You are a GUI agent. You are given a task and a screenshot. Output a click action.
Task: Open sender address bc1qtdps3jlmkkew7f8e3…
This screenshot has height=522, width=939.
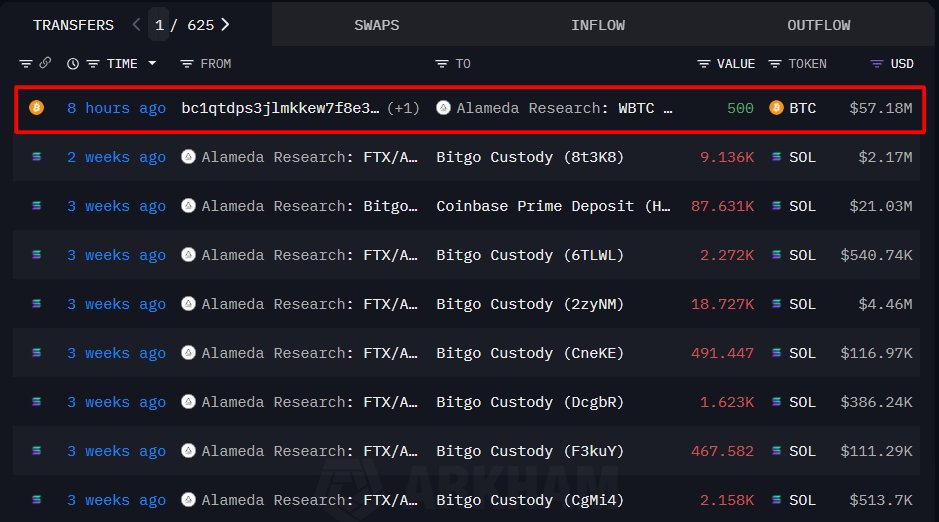tap(280, 108)
